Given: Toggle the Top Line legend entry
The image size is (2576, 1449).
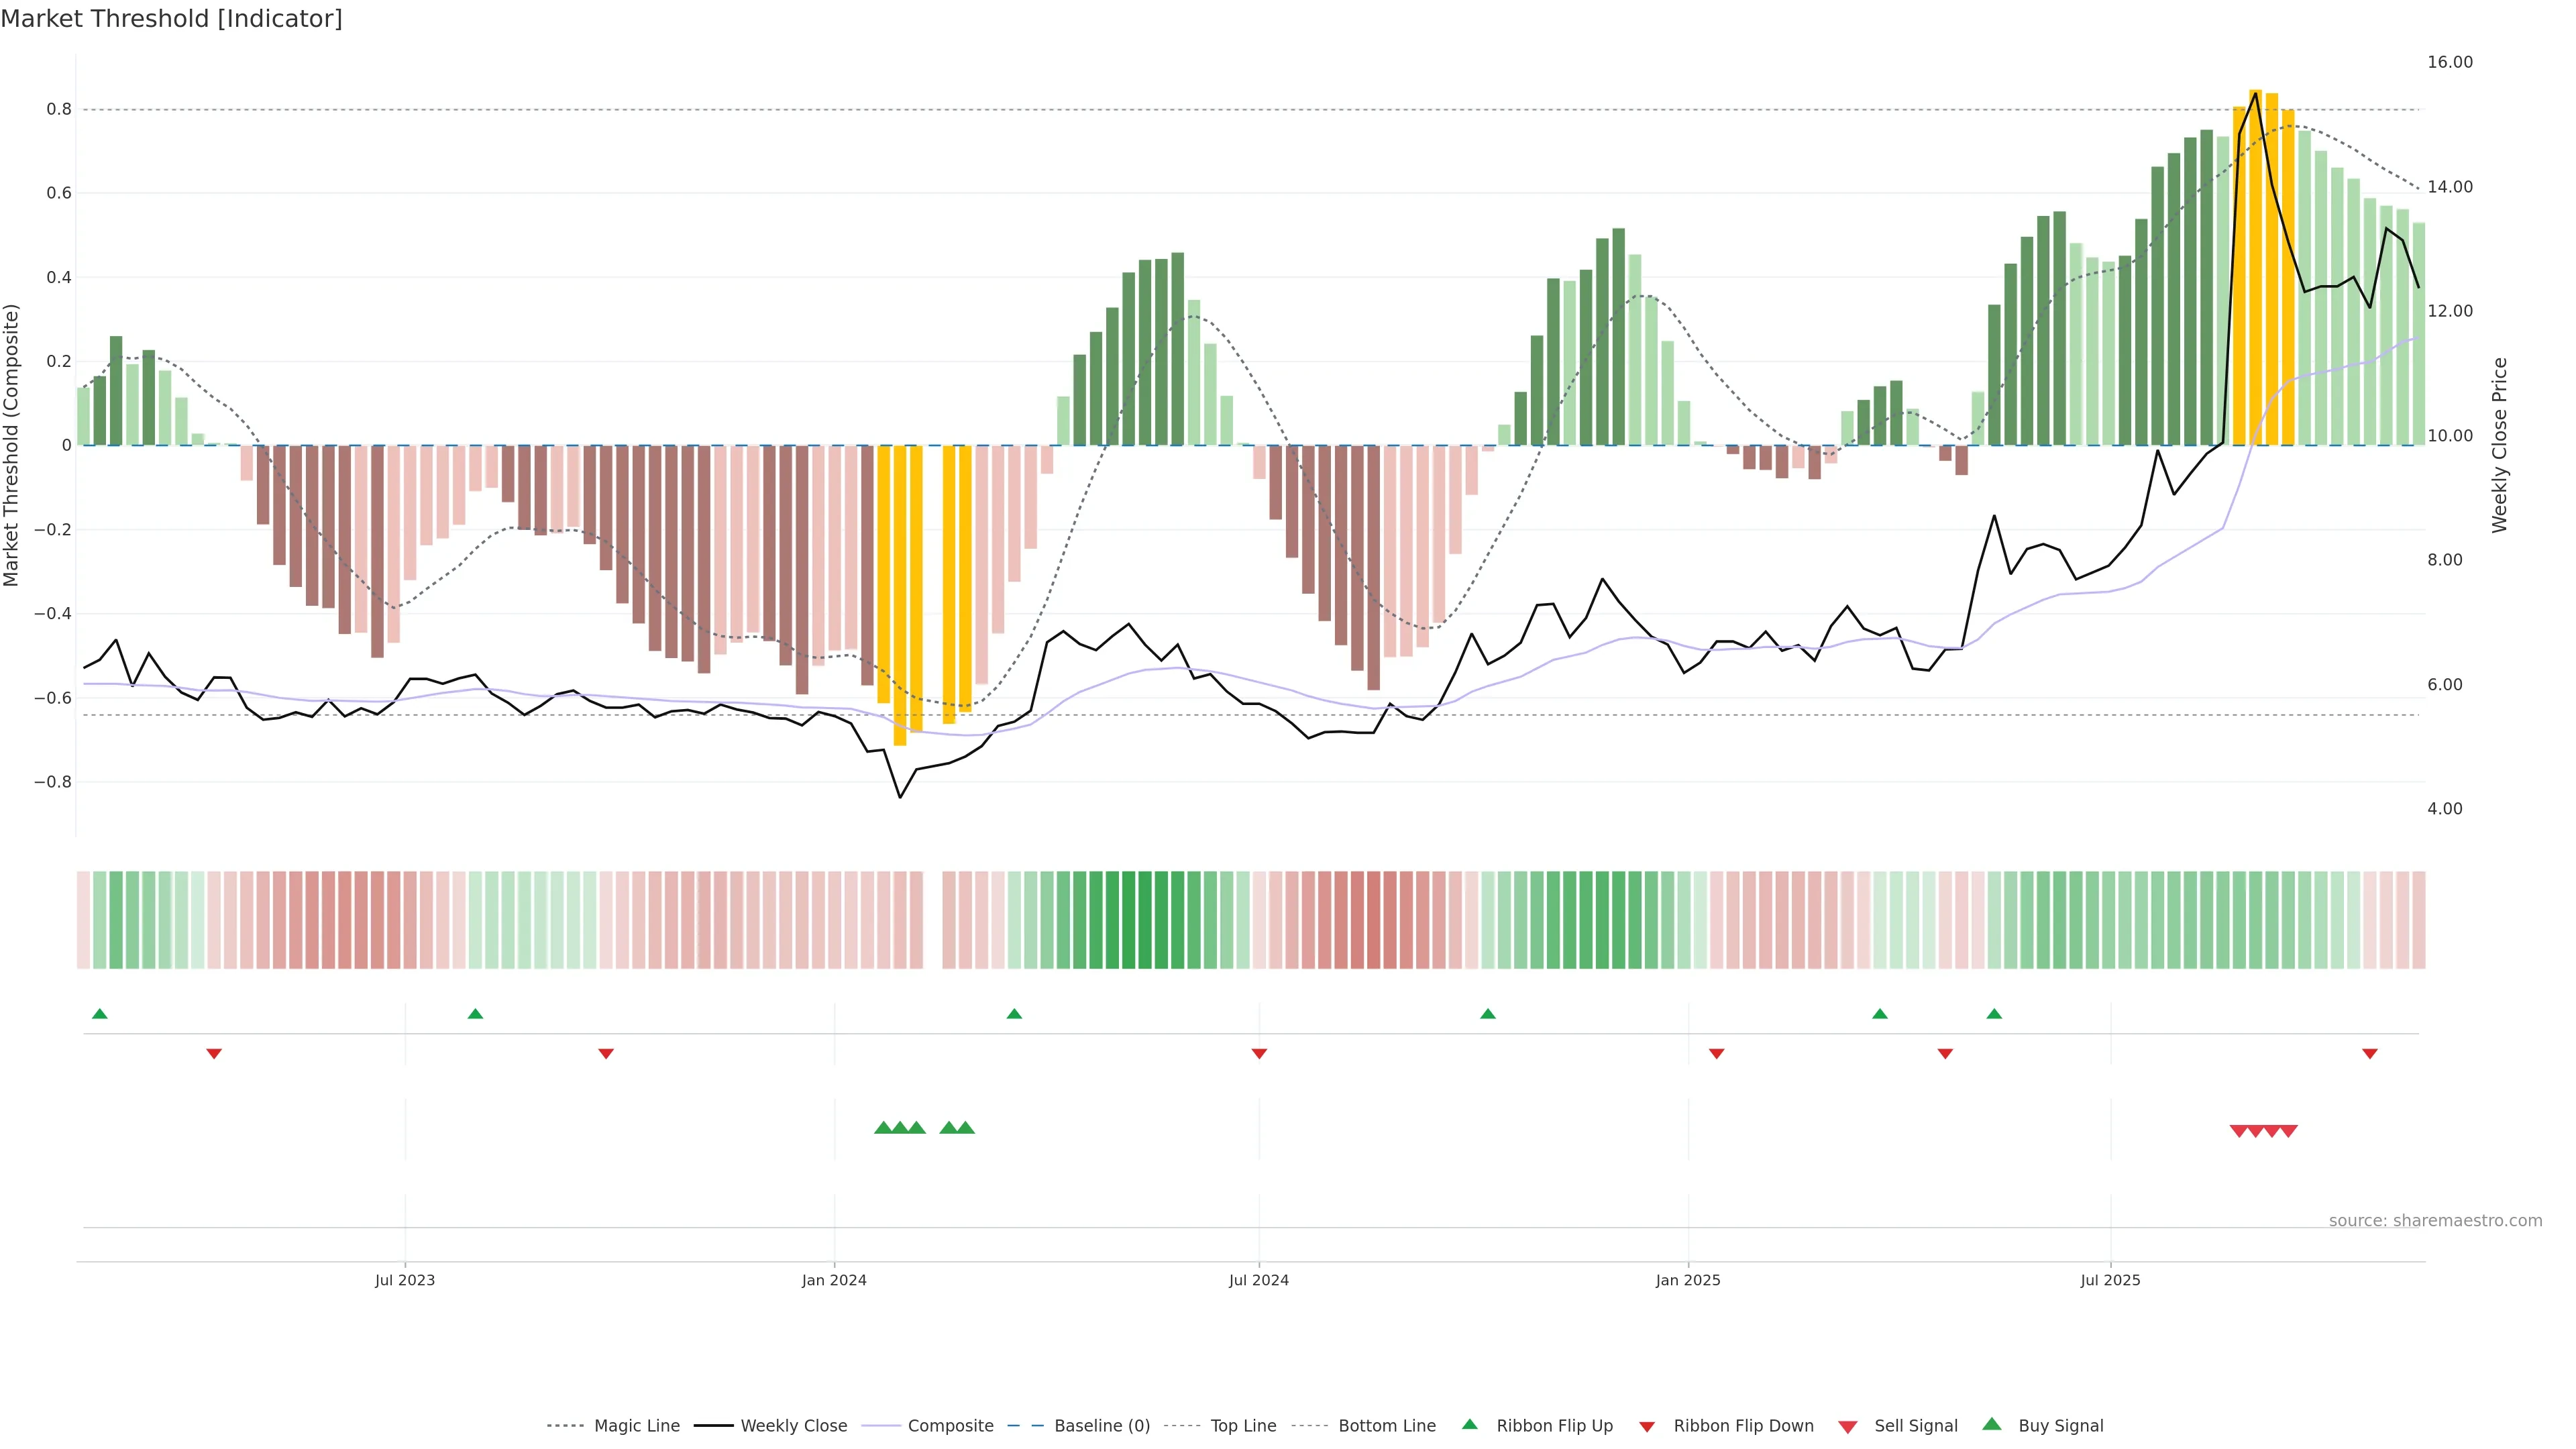Looking at the screenshot, I should pyautogui.click(x=1243, y=1426).
